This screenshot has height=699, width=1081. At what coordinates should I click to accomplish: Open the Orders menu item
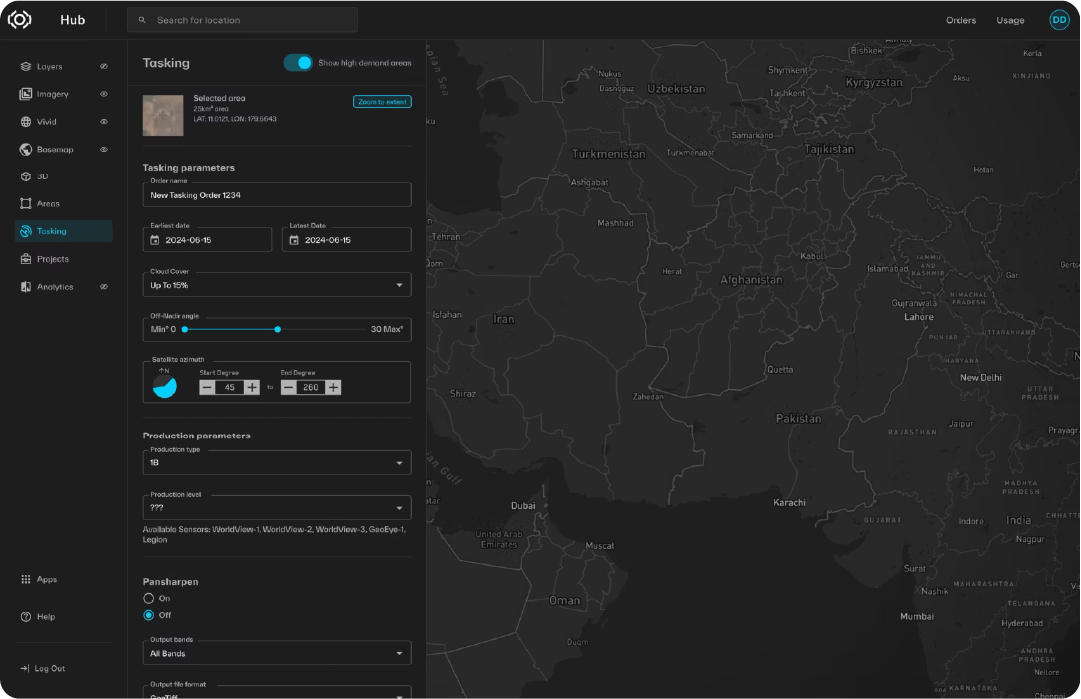coord(960,20)
